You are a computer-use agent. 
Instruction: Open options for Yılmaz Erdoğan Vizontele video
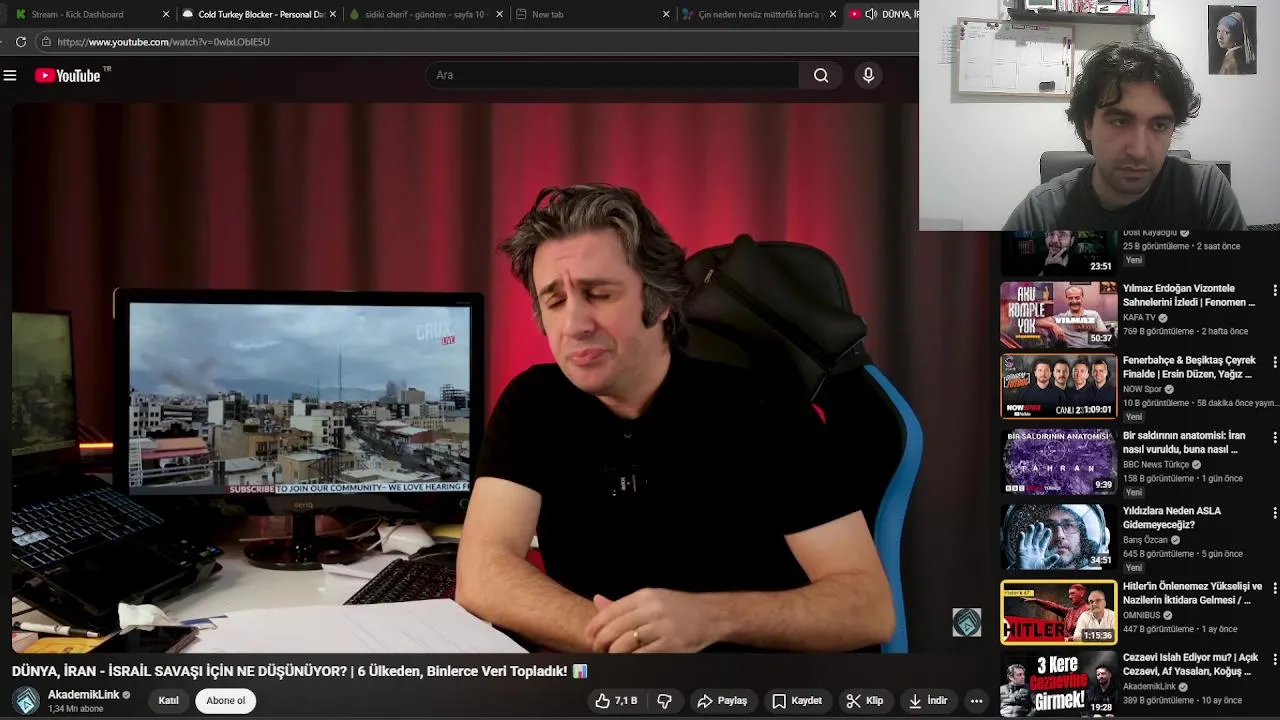pyautogui.click(x=1274, y=290)
